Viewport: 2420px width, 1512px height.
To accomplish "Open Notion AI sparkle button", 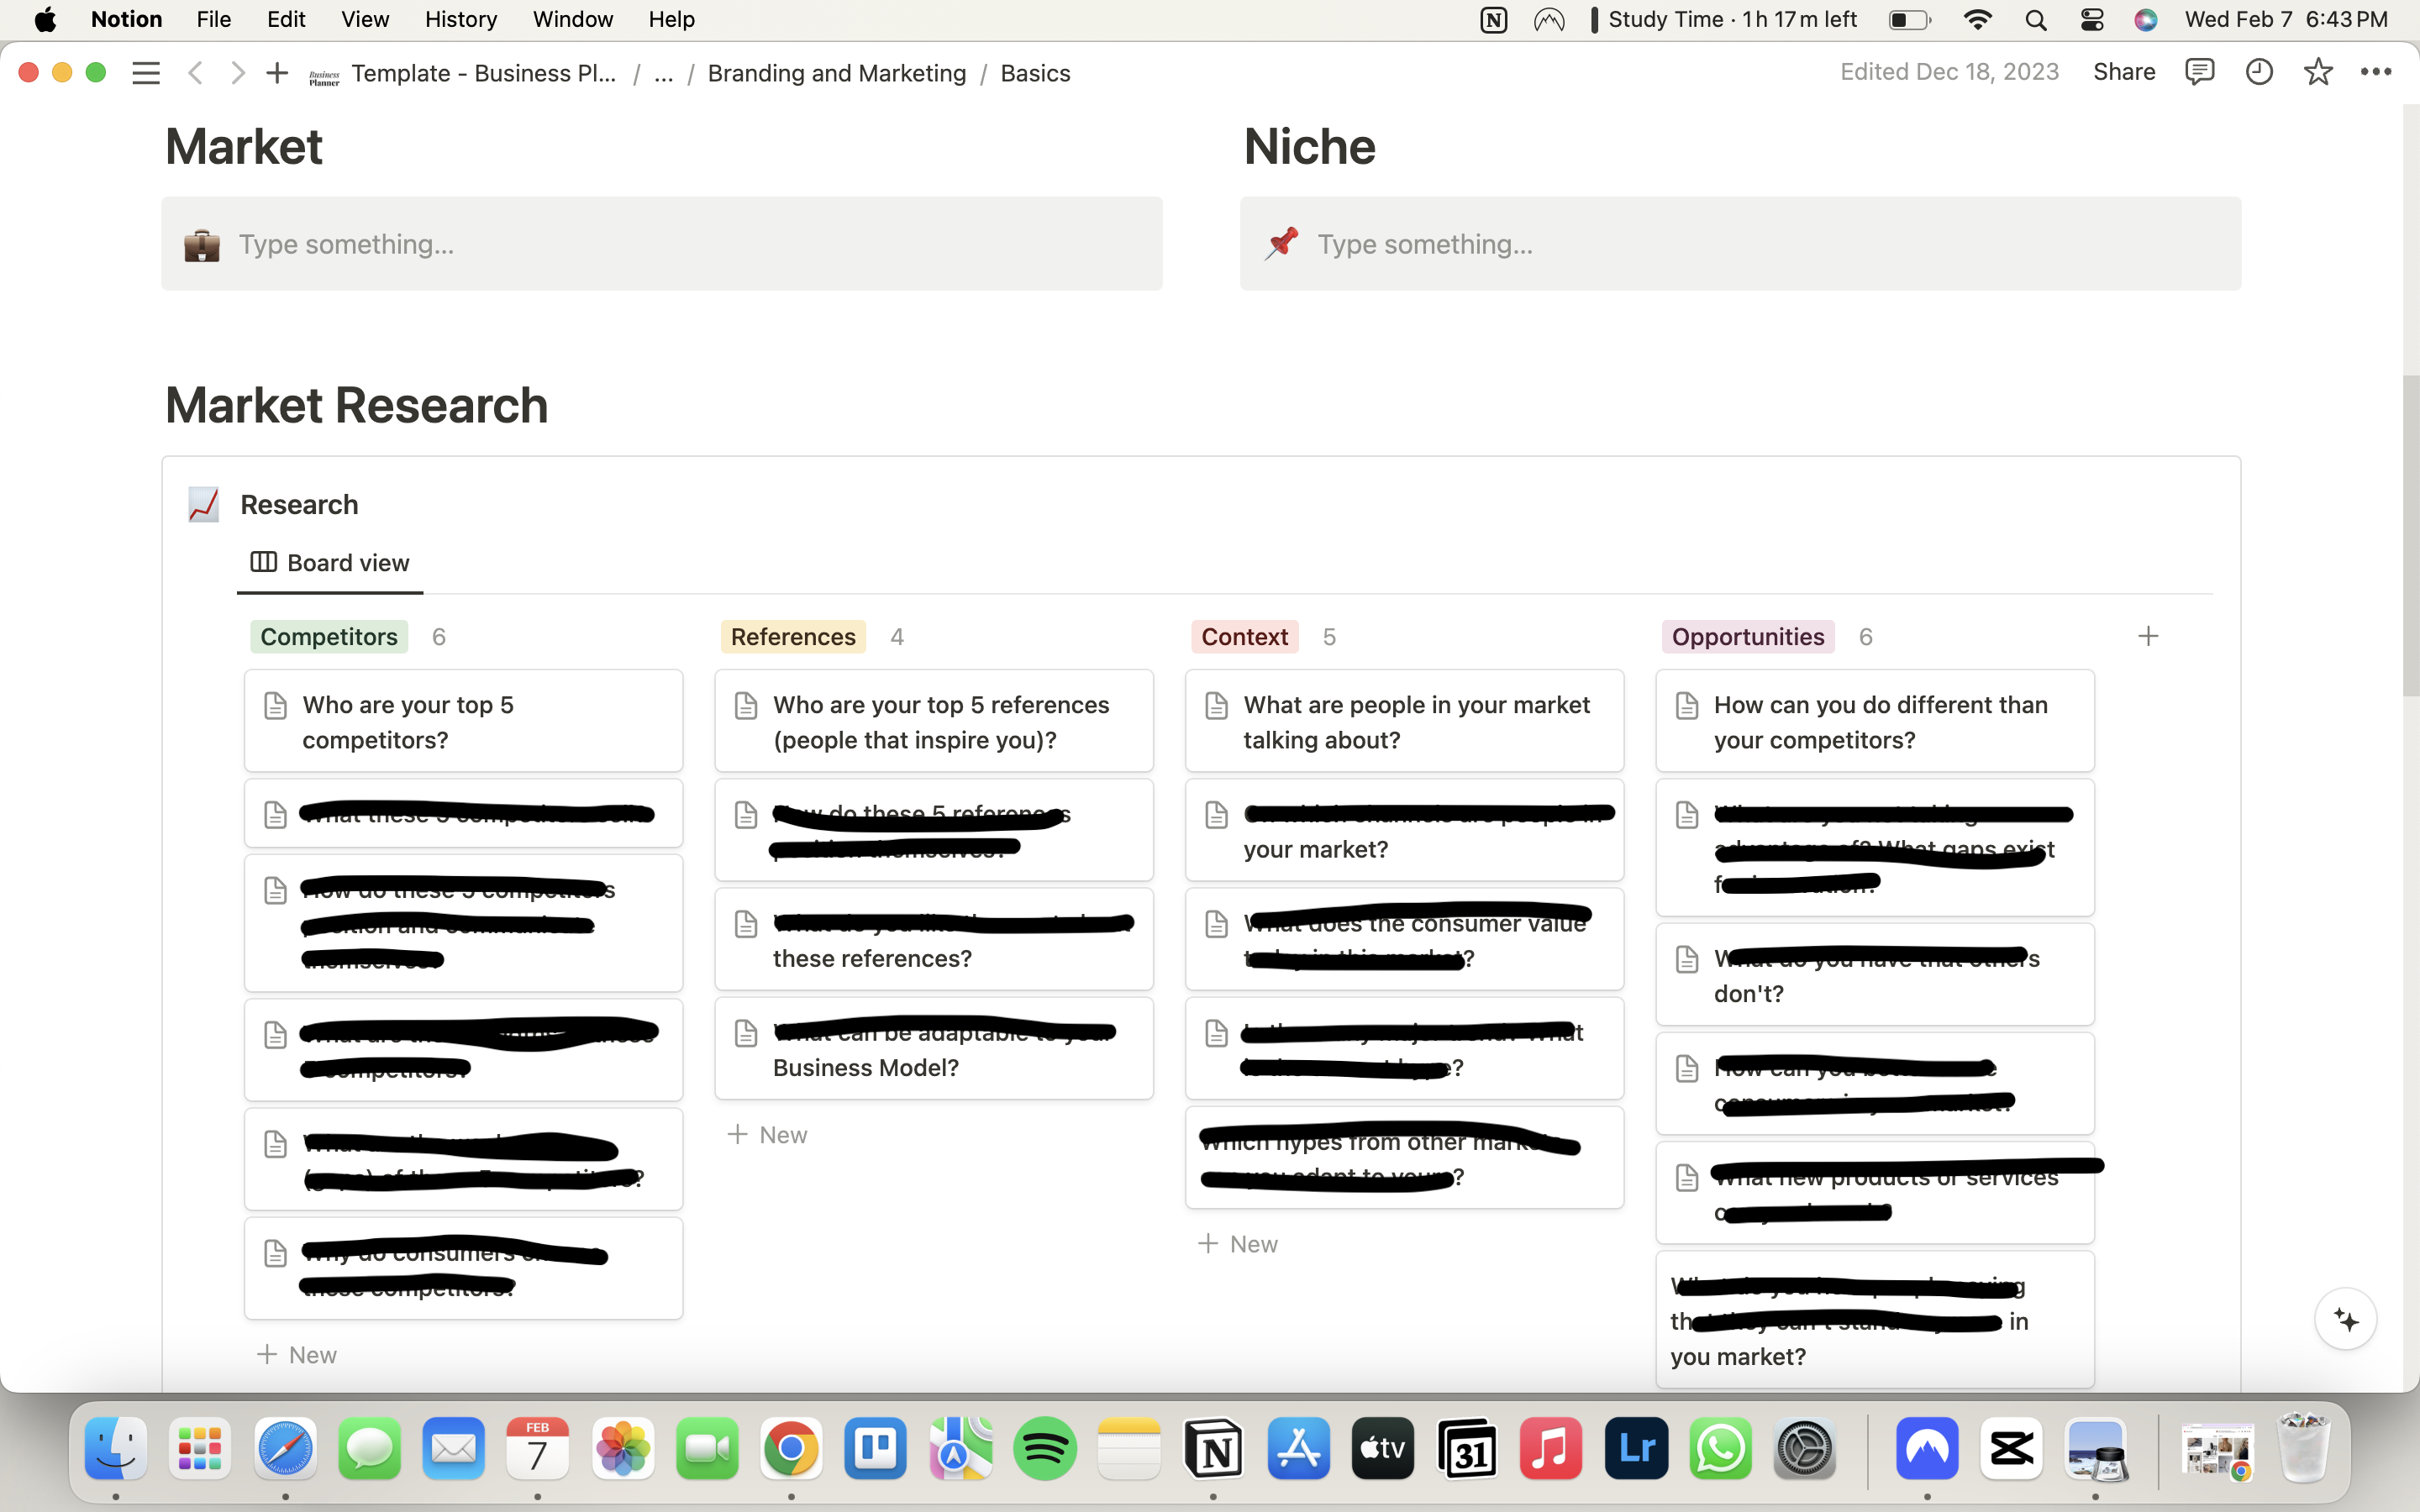I will [2345, 1320].
